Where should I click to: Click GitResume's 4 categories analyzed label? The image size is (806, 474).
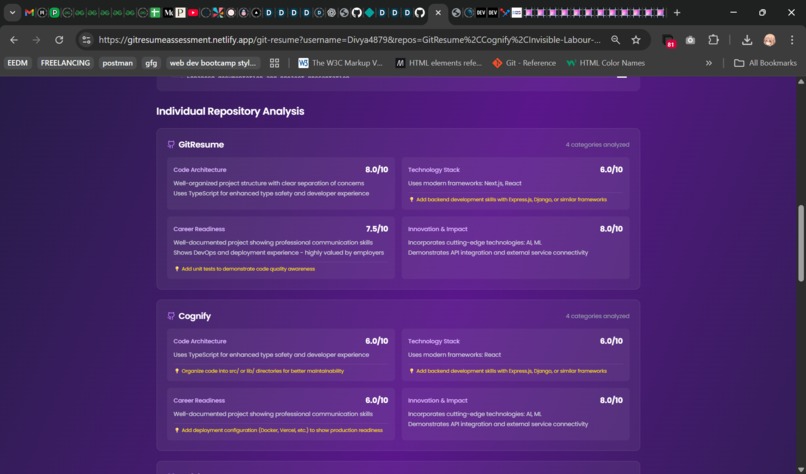pyautogui.click(x=597, y=144)
